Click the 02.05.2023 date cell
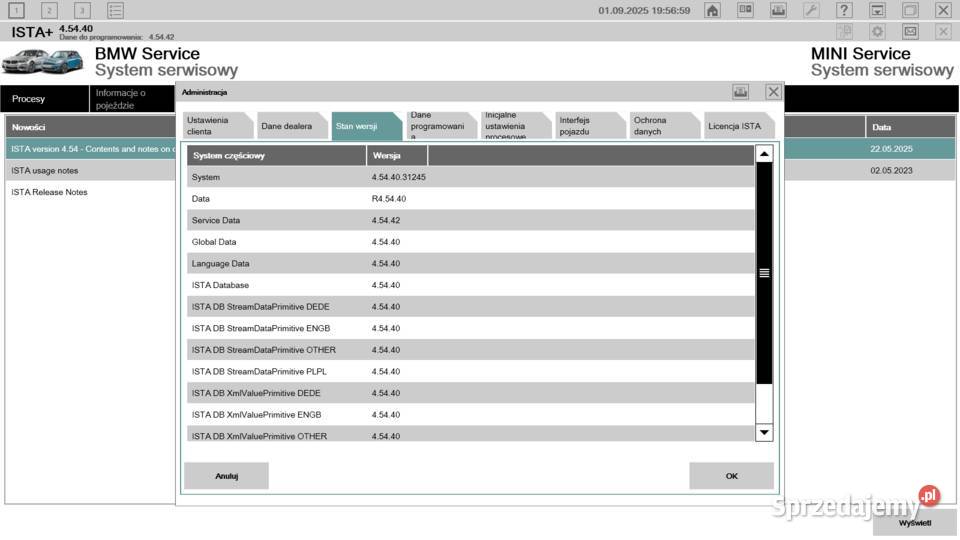 pyautogui.click(x=910, y=170)
